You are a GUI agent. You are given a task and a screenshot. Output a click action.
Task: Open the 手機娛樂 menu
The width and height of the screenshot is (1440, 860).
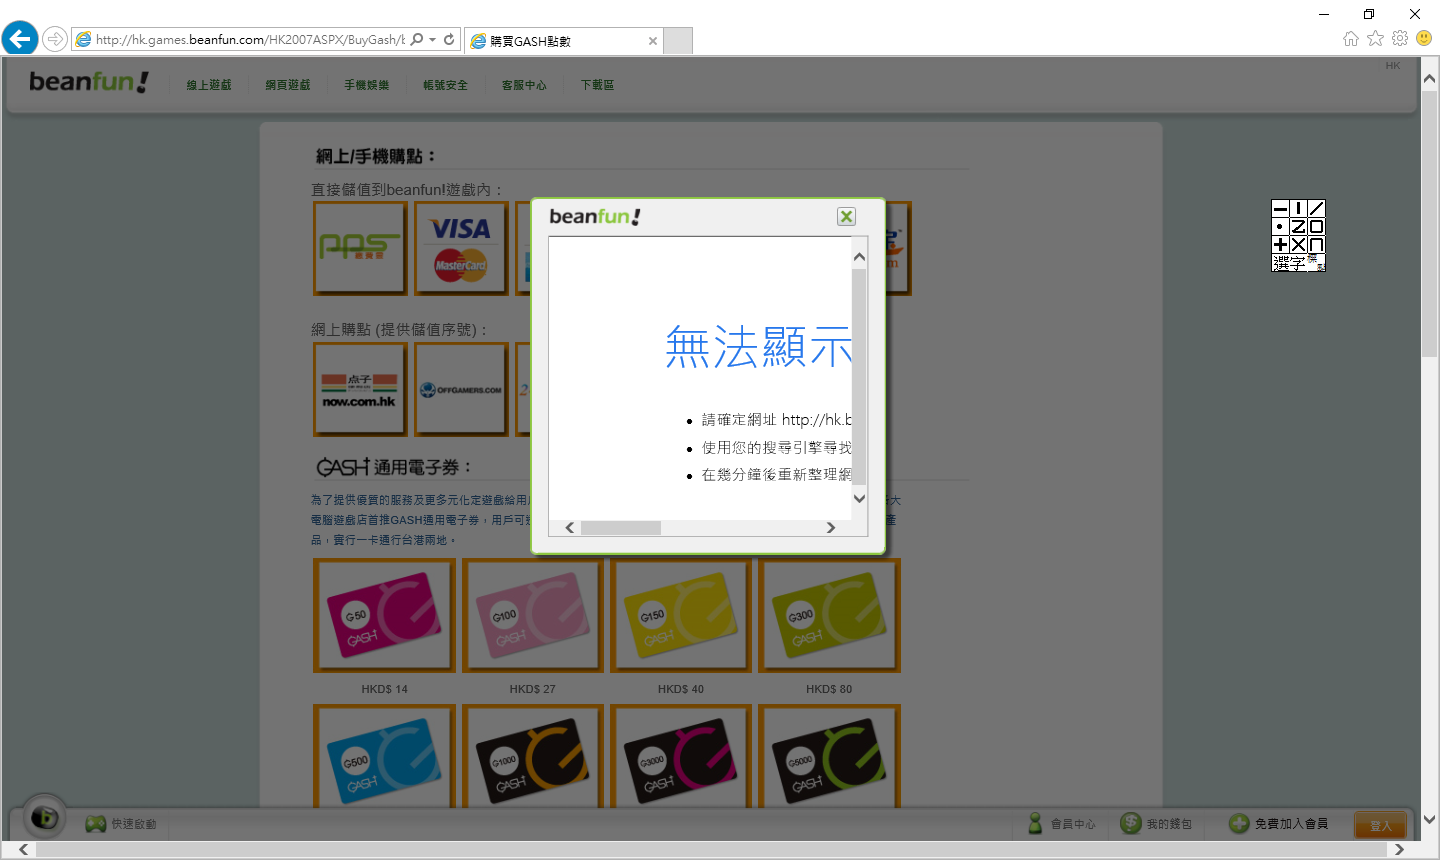(367, 85)
